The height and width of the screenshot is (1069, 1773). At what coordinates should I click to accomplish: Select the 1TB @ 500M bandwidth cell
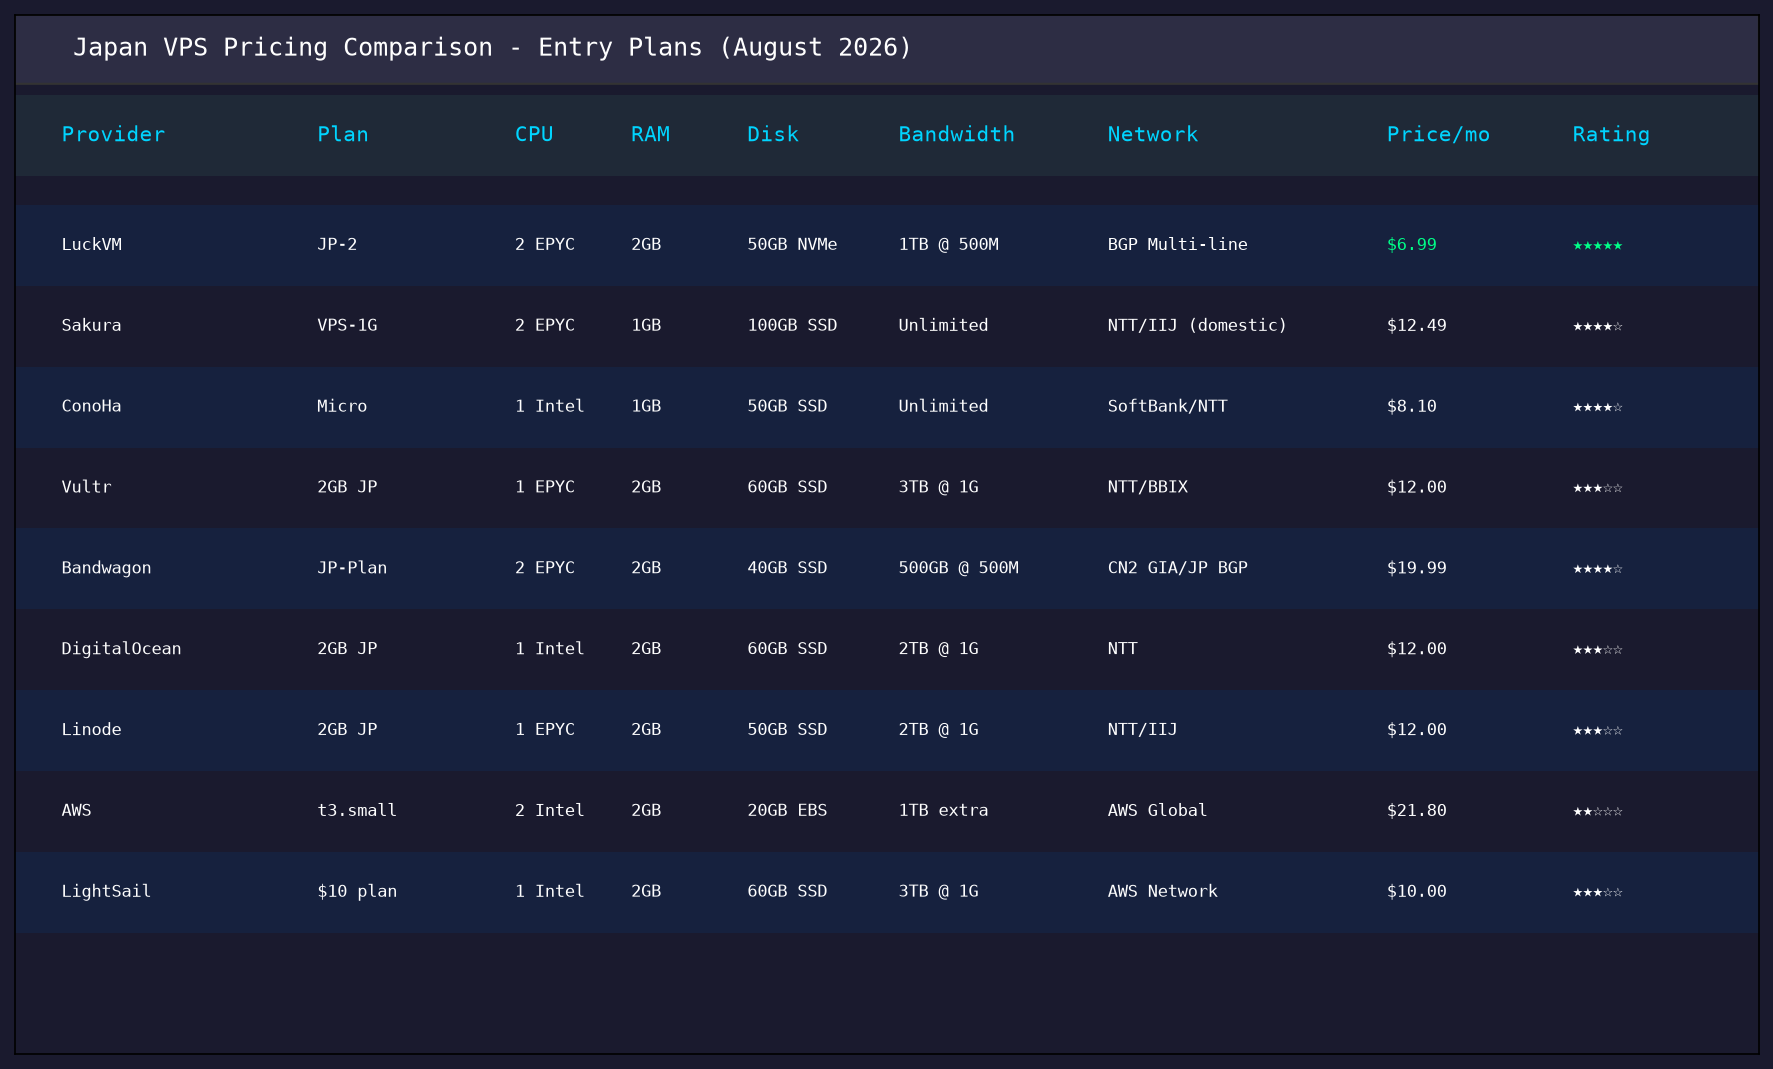click(x=948, y=244)
